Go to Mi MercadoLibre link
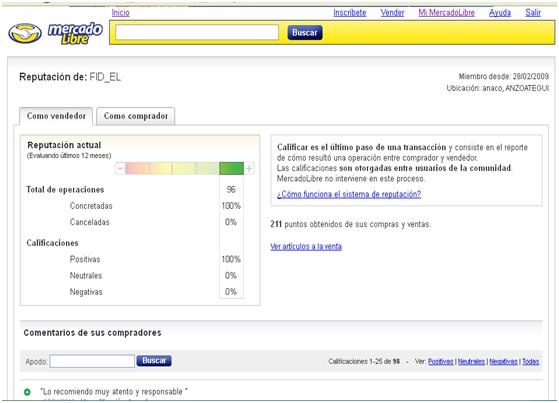 point(446,13)
